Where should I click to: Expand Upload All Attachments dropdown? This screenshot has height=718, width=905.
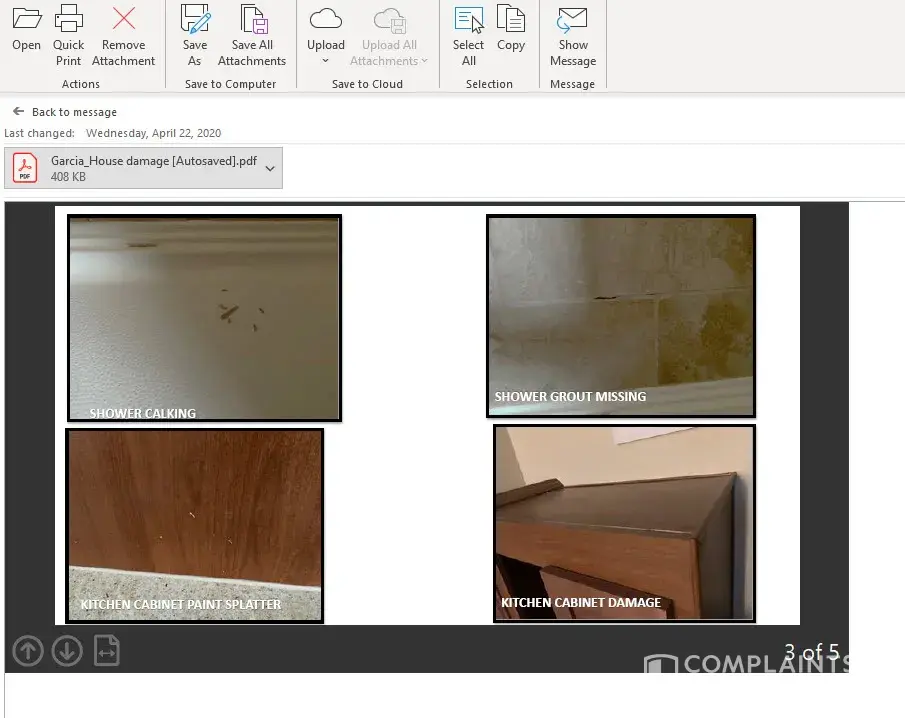(x=424, y=61)
